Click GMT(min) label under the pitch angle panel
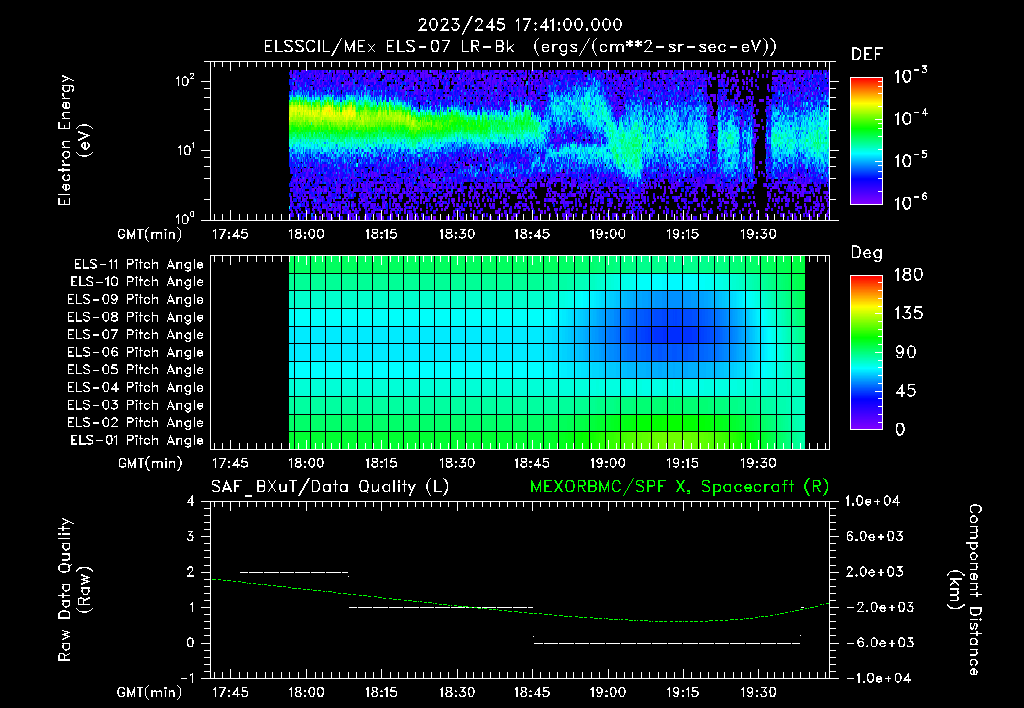The height and width of the screenshot is (708, 1024). click(x=150, y=463)
